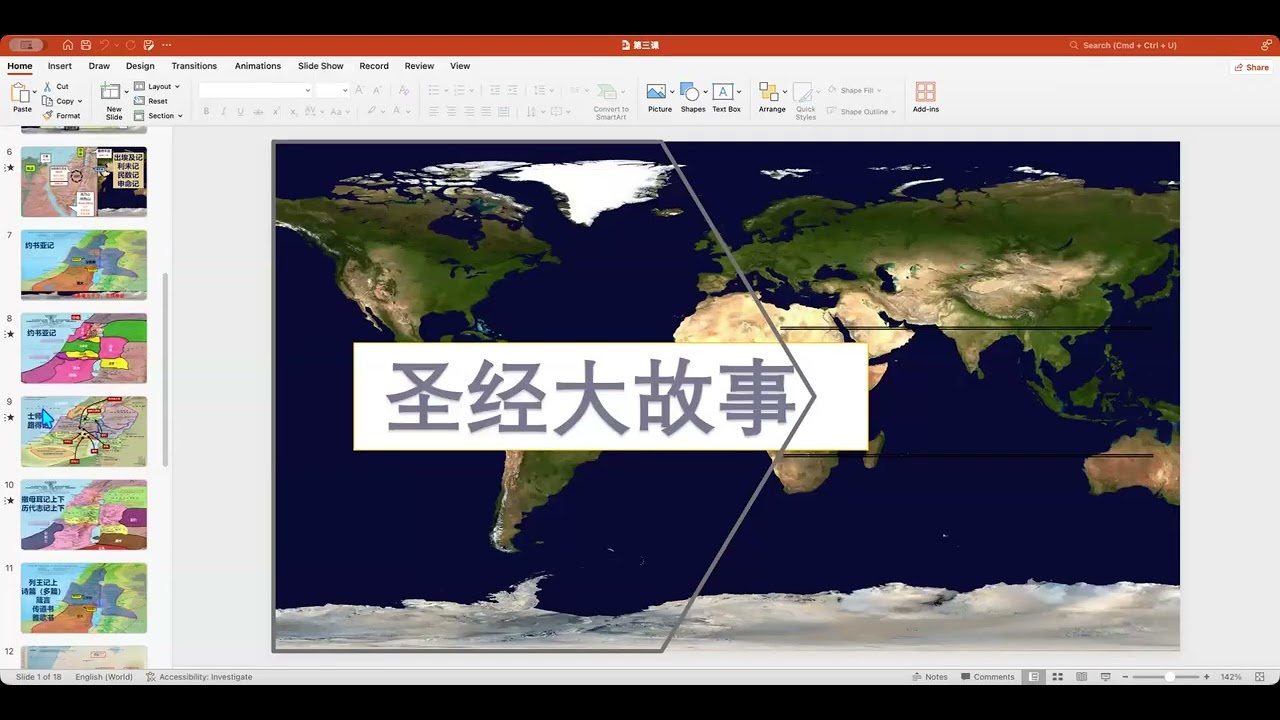Screen dimensions: 1280x720
Task: Click the zoom in plus button
Action: [1206, 677]
